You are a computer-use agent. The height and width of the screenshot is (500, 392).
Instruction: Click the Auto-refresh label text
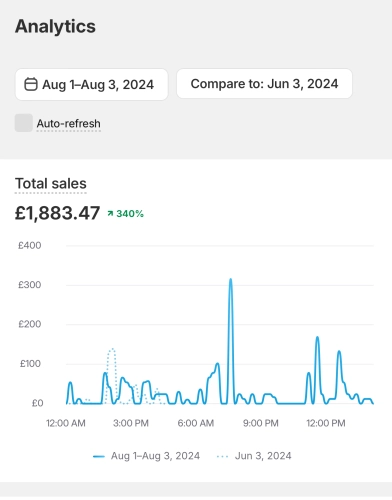coord(68,124)
